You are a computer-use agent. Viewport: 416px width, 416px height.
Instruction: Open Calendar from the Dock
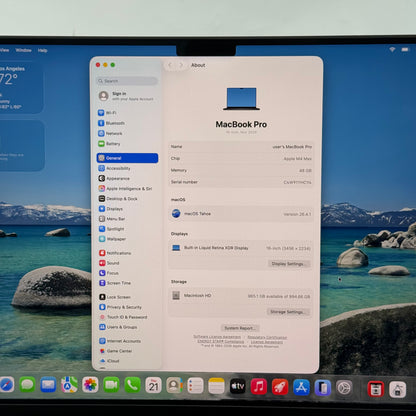(x=153, y=386)
